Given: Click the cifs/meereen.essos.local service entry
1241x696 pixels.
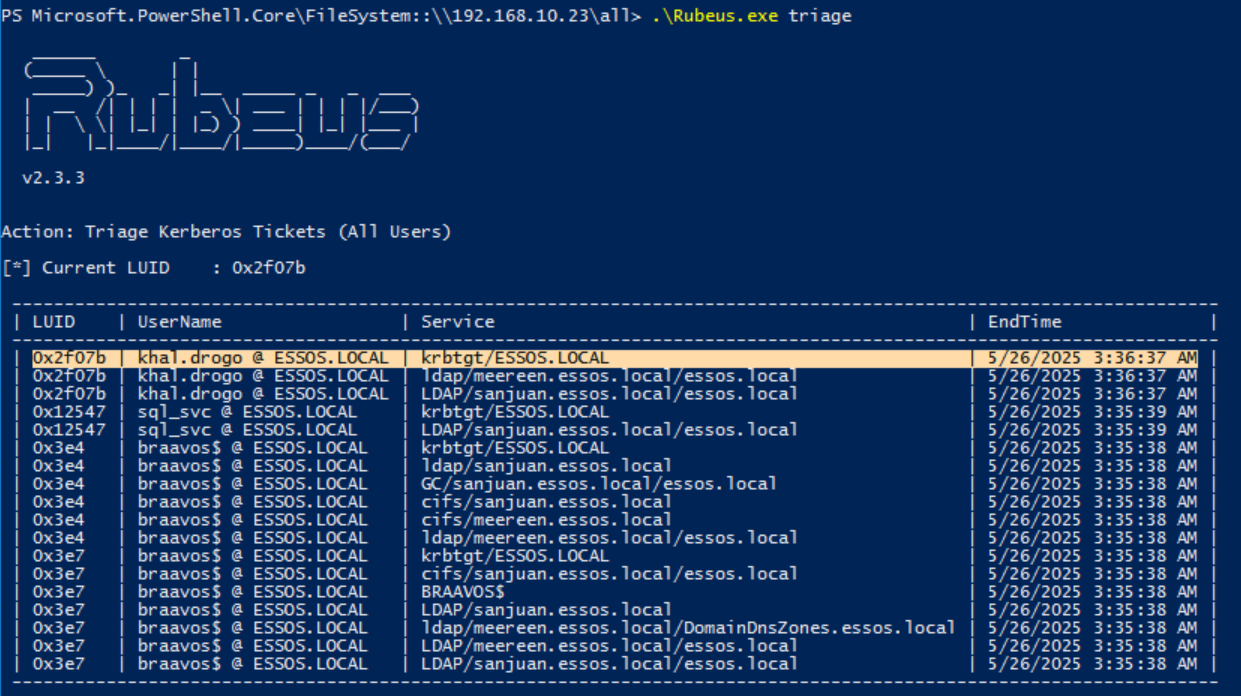Looking at the screenshot, I should tap(546, 520).
